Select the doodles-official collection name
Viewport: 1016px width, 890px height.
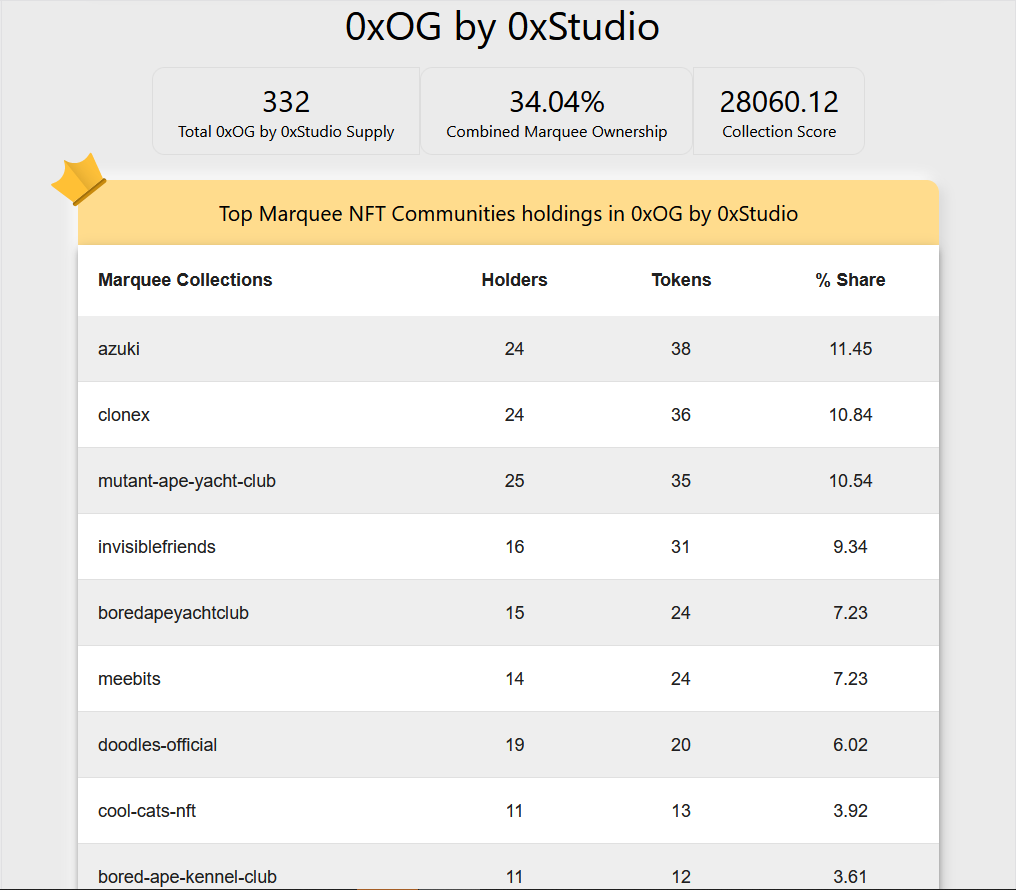point(157,746)
